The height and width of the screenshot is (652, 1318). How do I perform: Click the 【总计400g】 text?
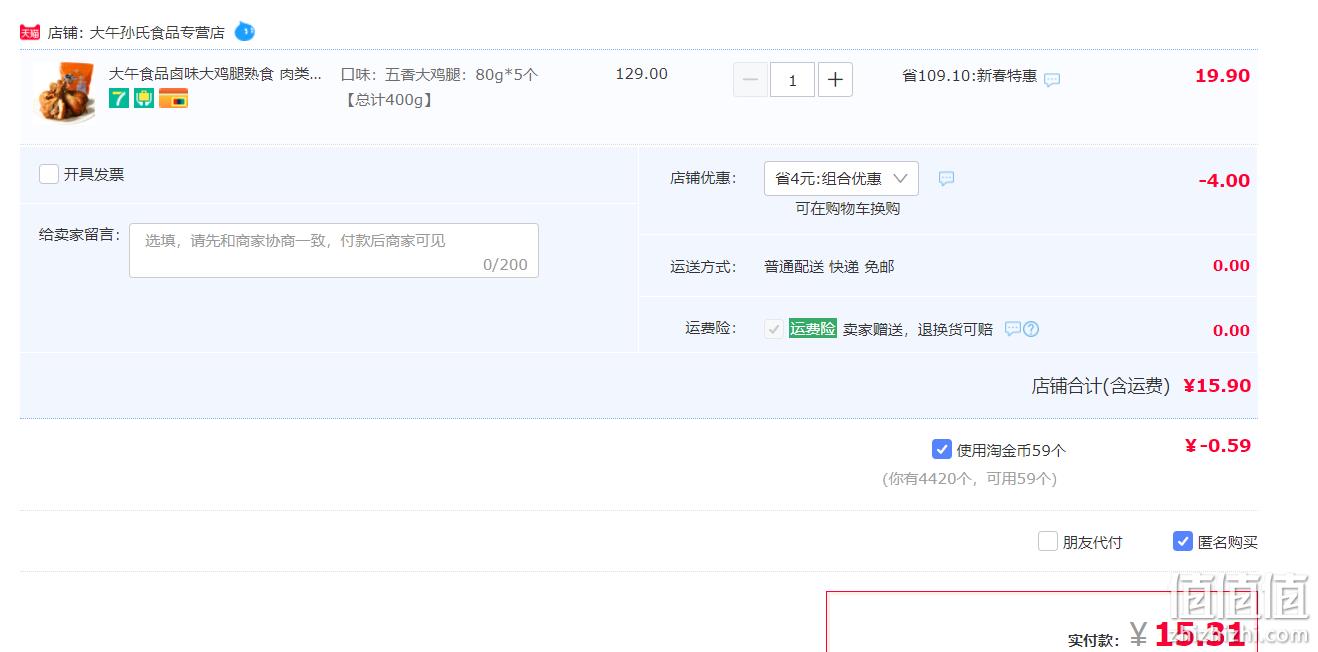tap(387, 99)
